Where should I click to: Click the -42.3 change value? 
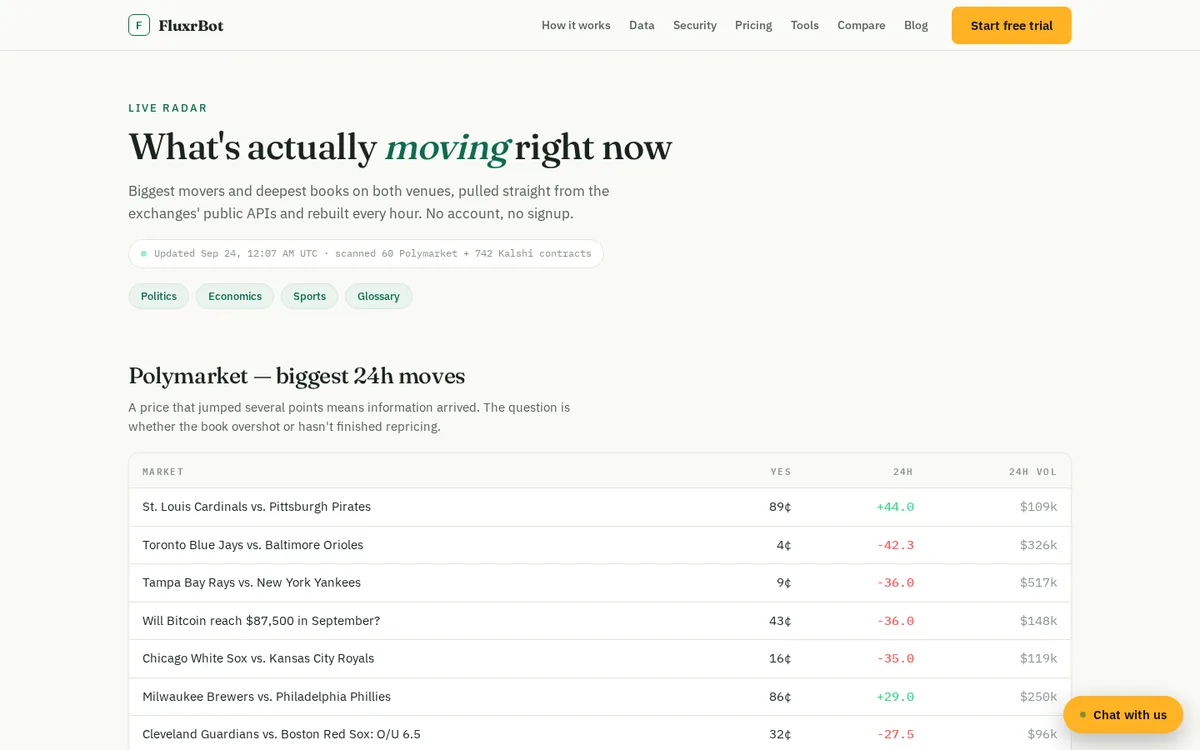point(895,545)
